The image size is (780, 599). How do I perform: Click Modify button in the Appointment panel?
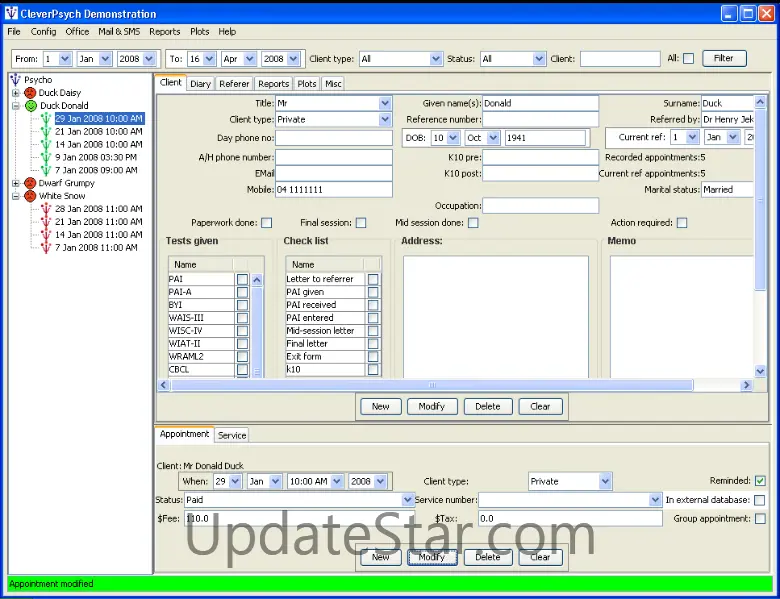(432, 557)
